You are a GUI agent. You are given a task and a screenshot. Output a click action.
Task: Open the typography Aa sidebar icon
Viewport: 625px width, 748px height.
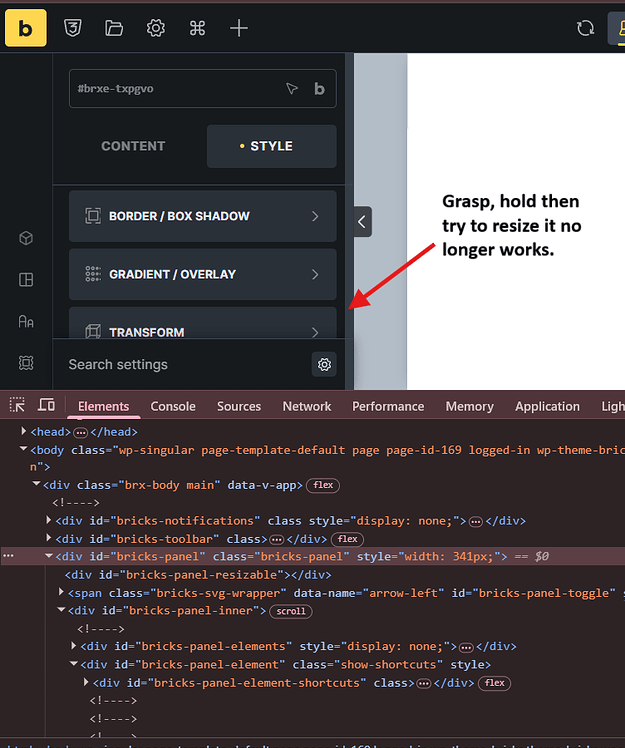tap(26, 321)
